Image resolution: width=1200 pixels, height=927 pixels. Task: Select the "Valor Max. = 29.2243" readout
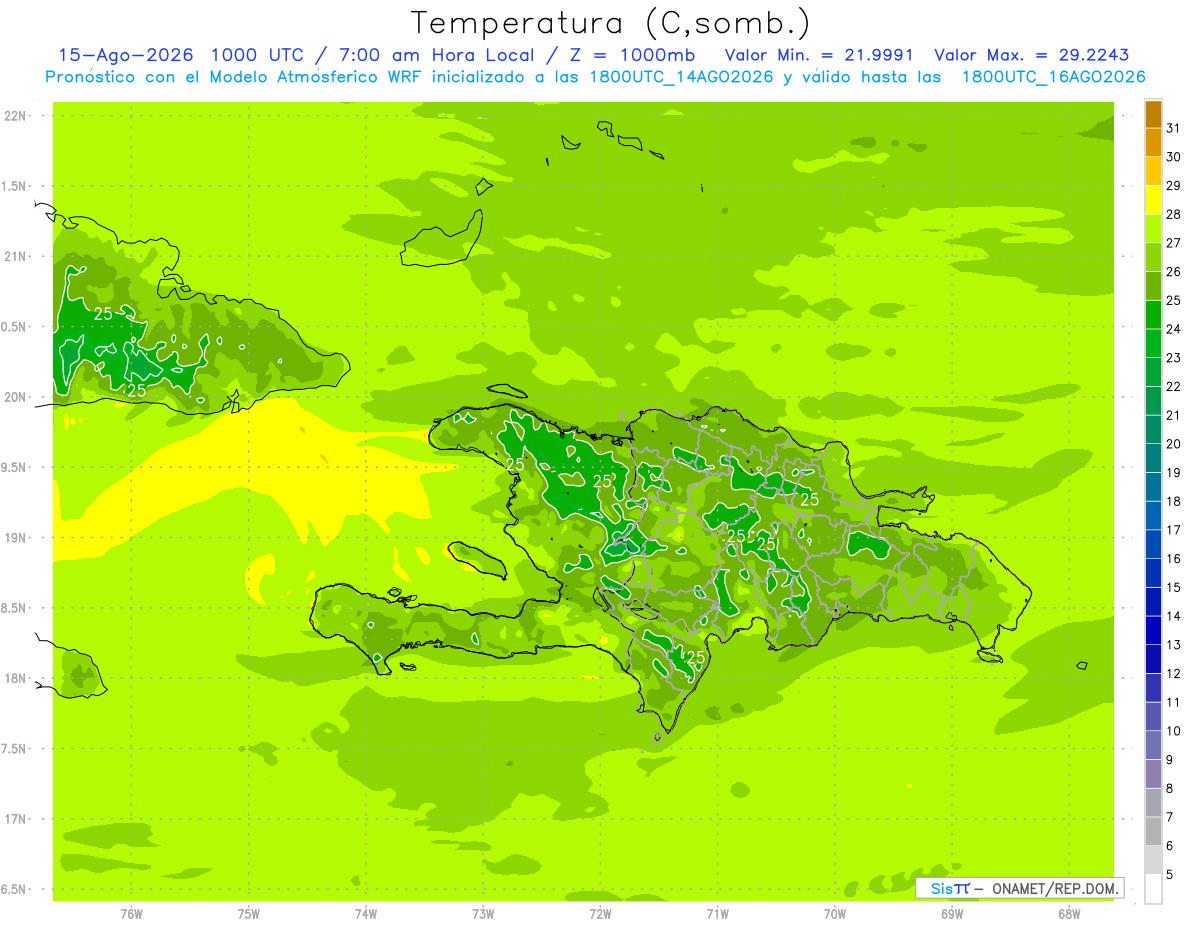[1031, 55]
